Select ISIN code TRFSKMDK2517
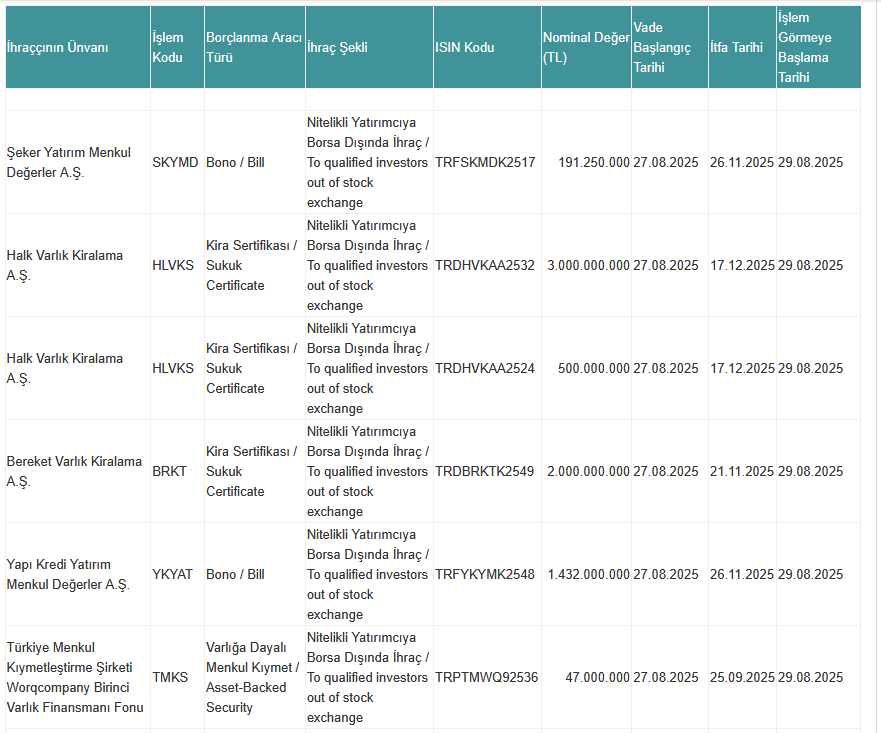The image size is (881, 733). (x=485, y=162)
